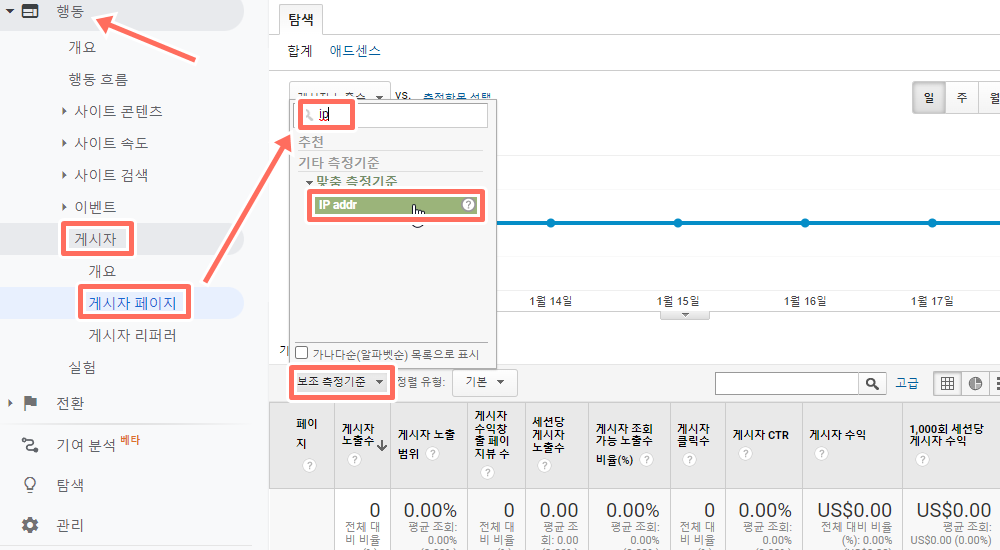Select the 탐색 tab
Image resolution: width=1000 pixels, height=550 pixels.
pyautogui.click(x=301, y=19)
